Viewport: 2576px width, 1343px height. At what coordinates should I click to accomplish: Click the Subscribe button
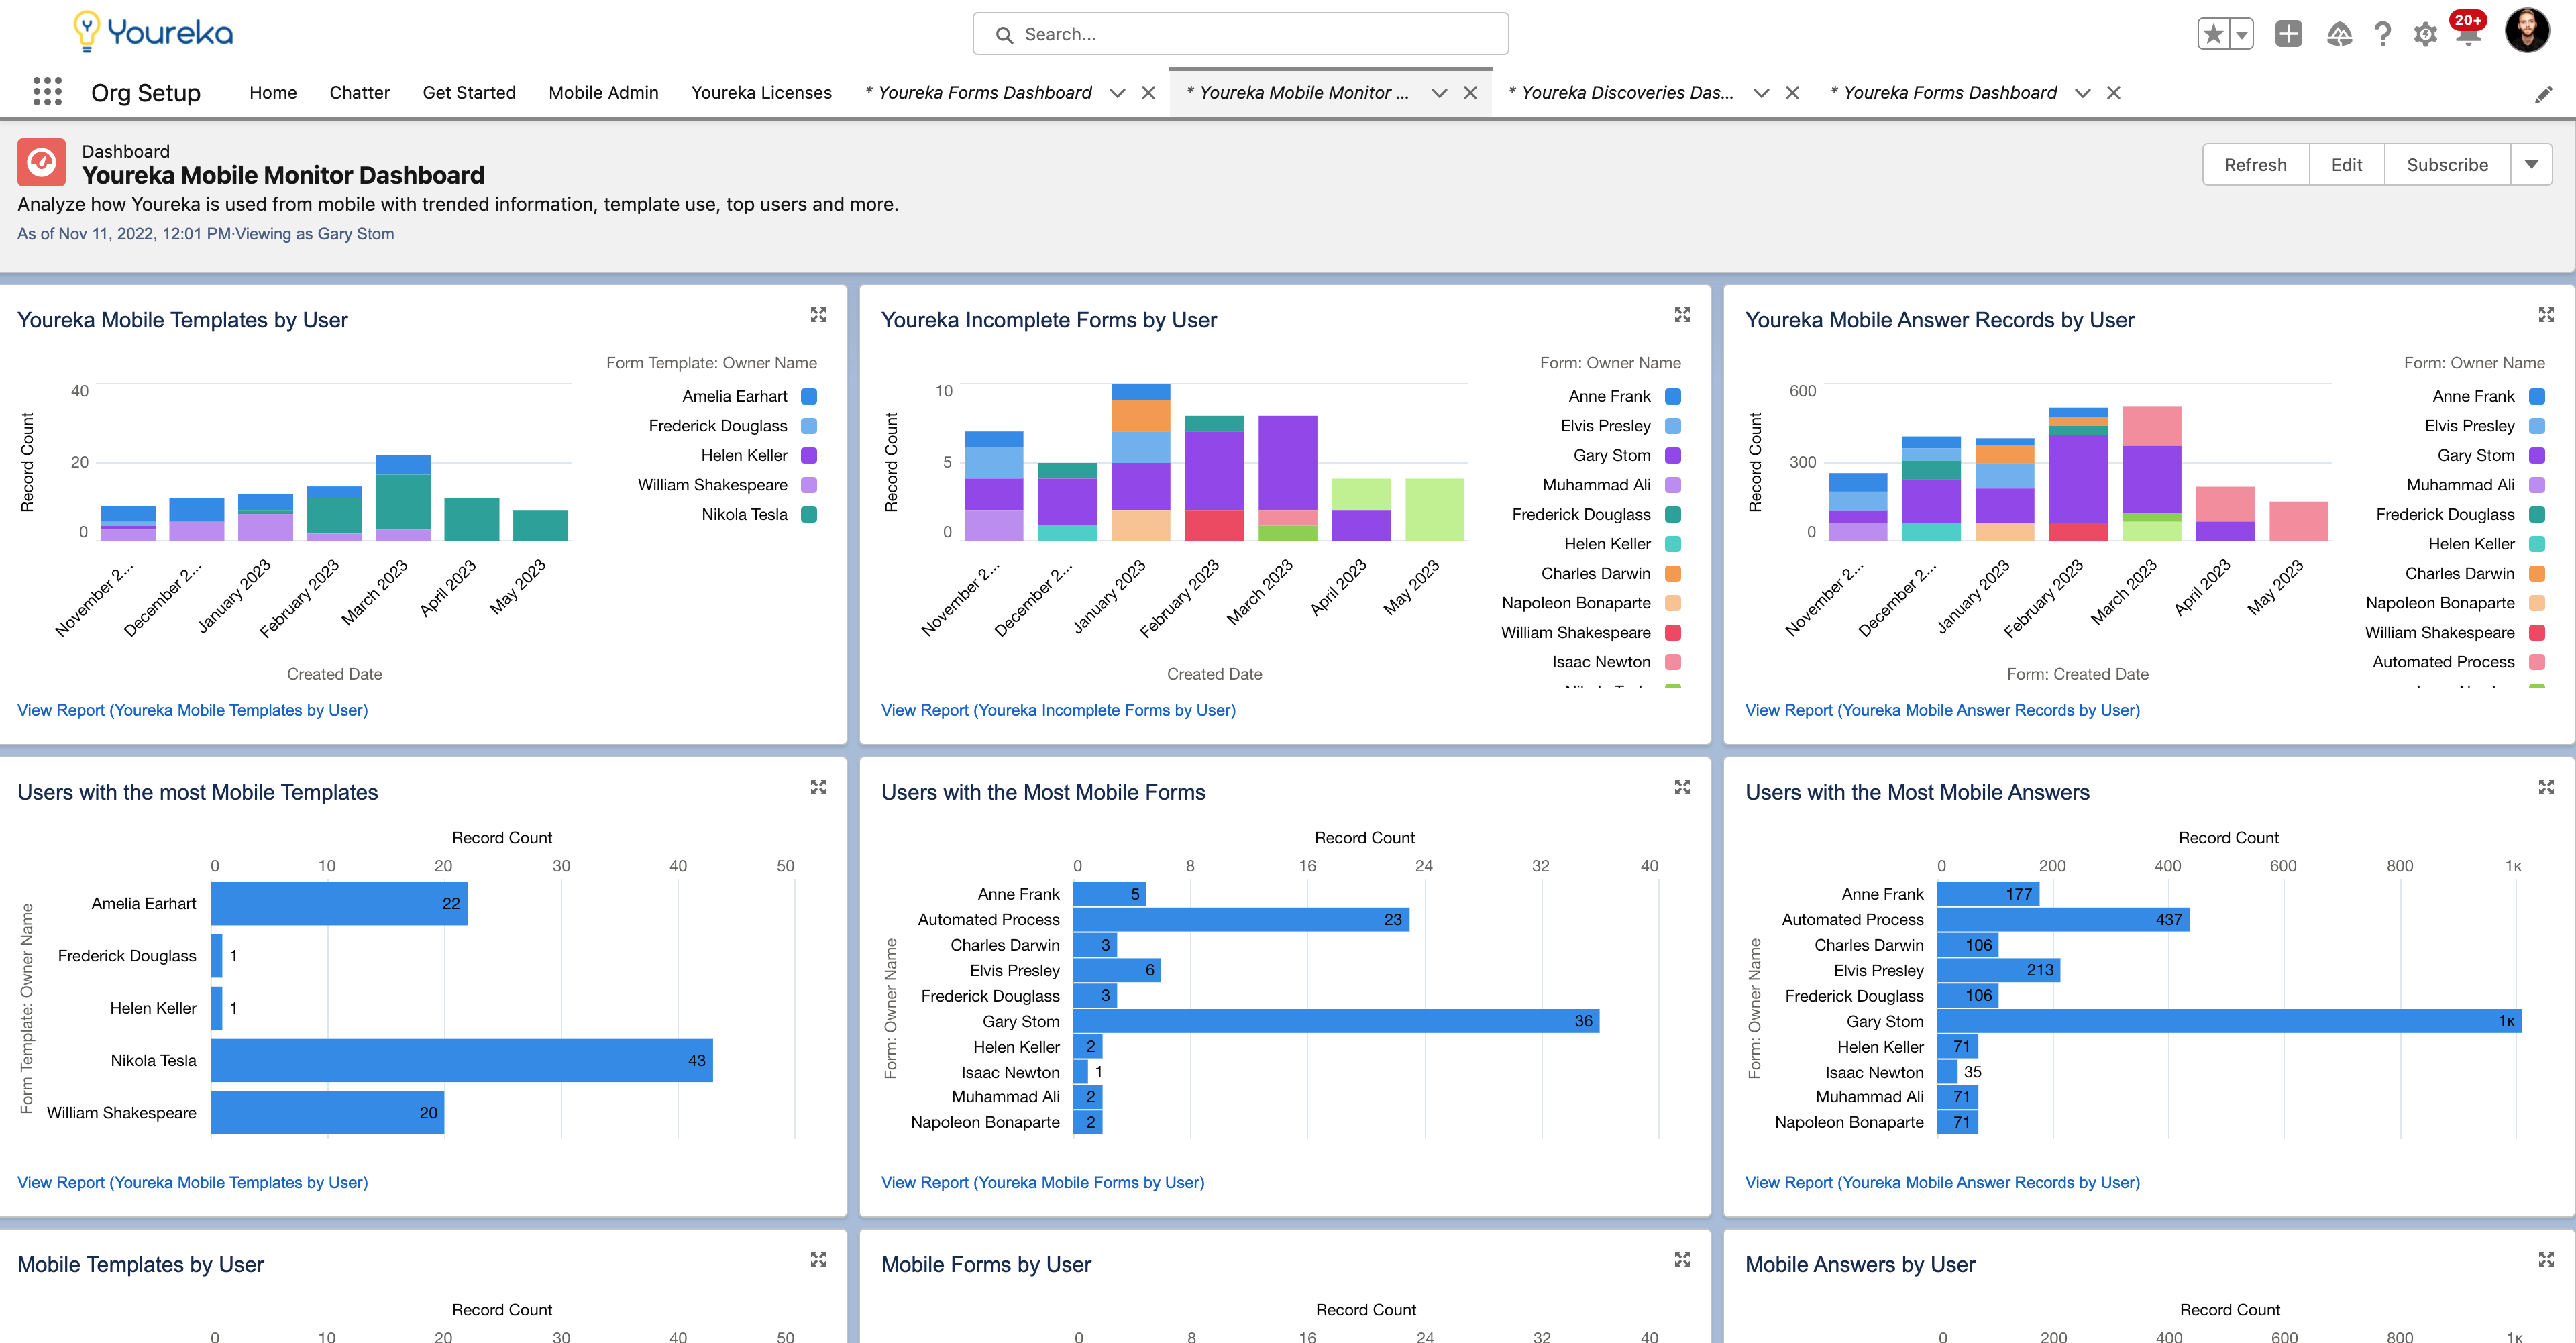[x=2447, y=165]
